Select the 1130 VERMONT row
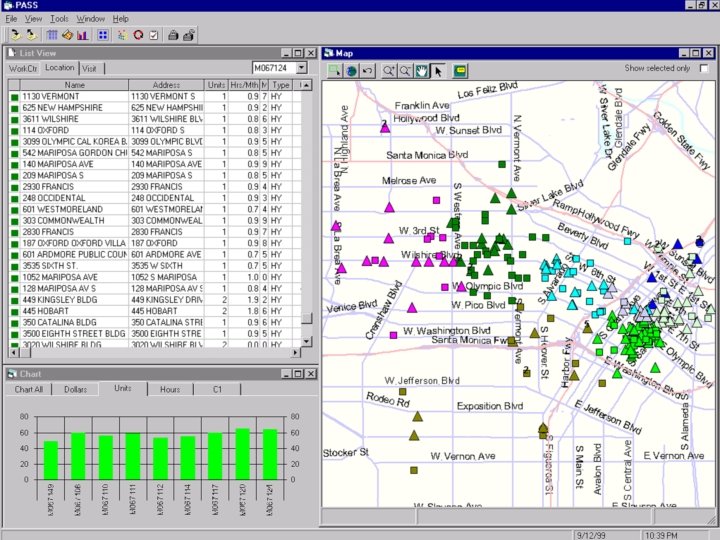720x540 pixels. point(155,96)
